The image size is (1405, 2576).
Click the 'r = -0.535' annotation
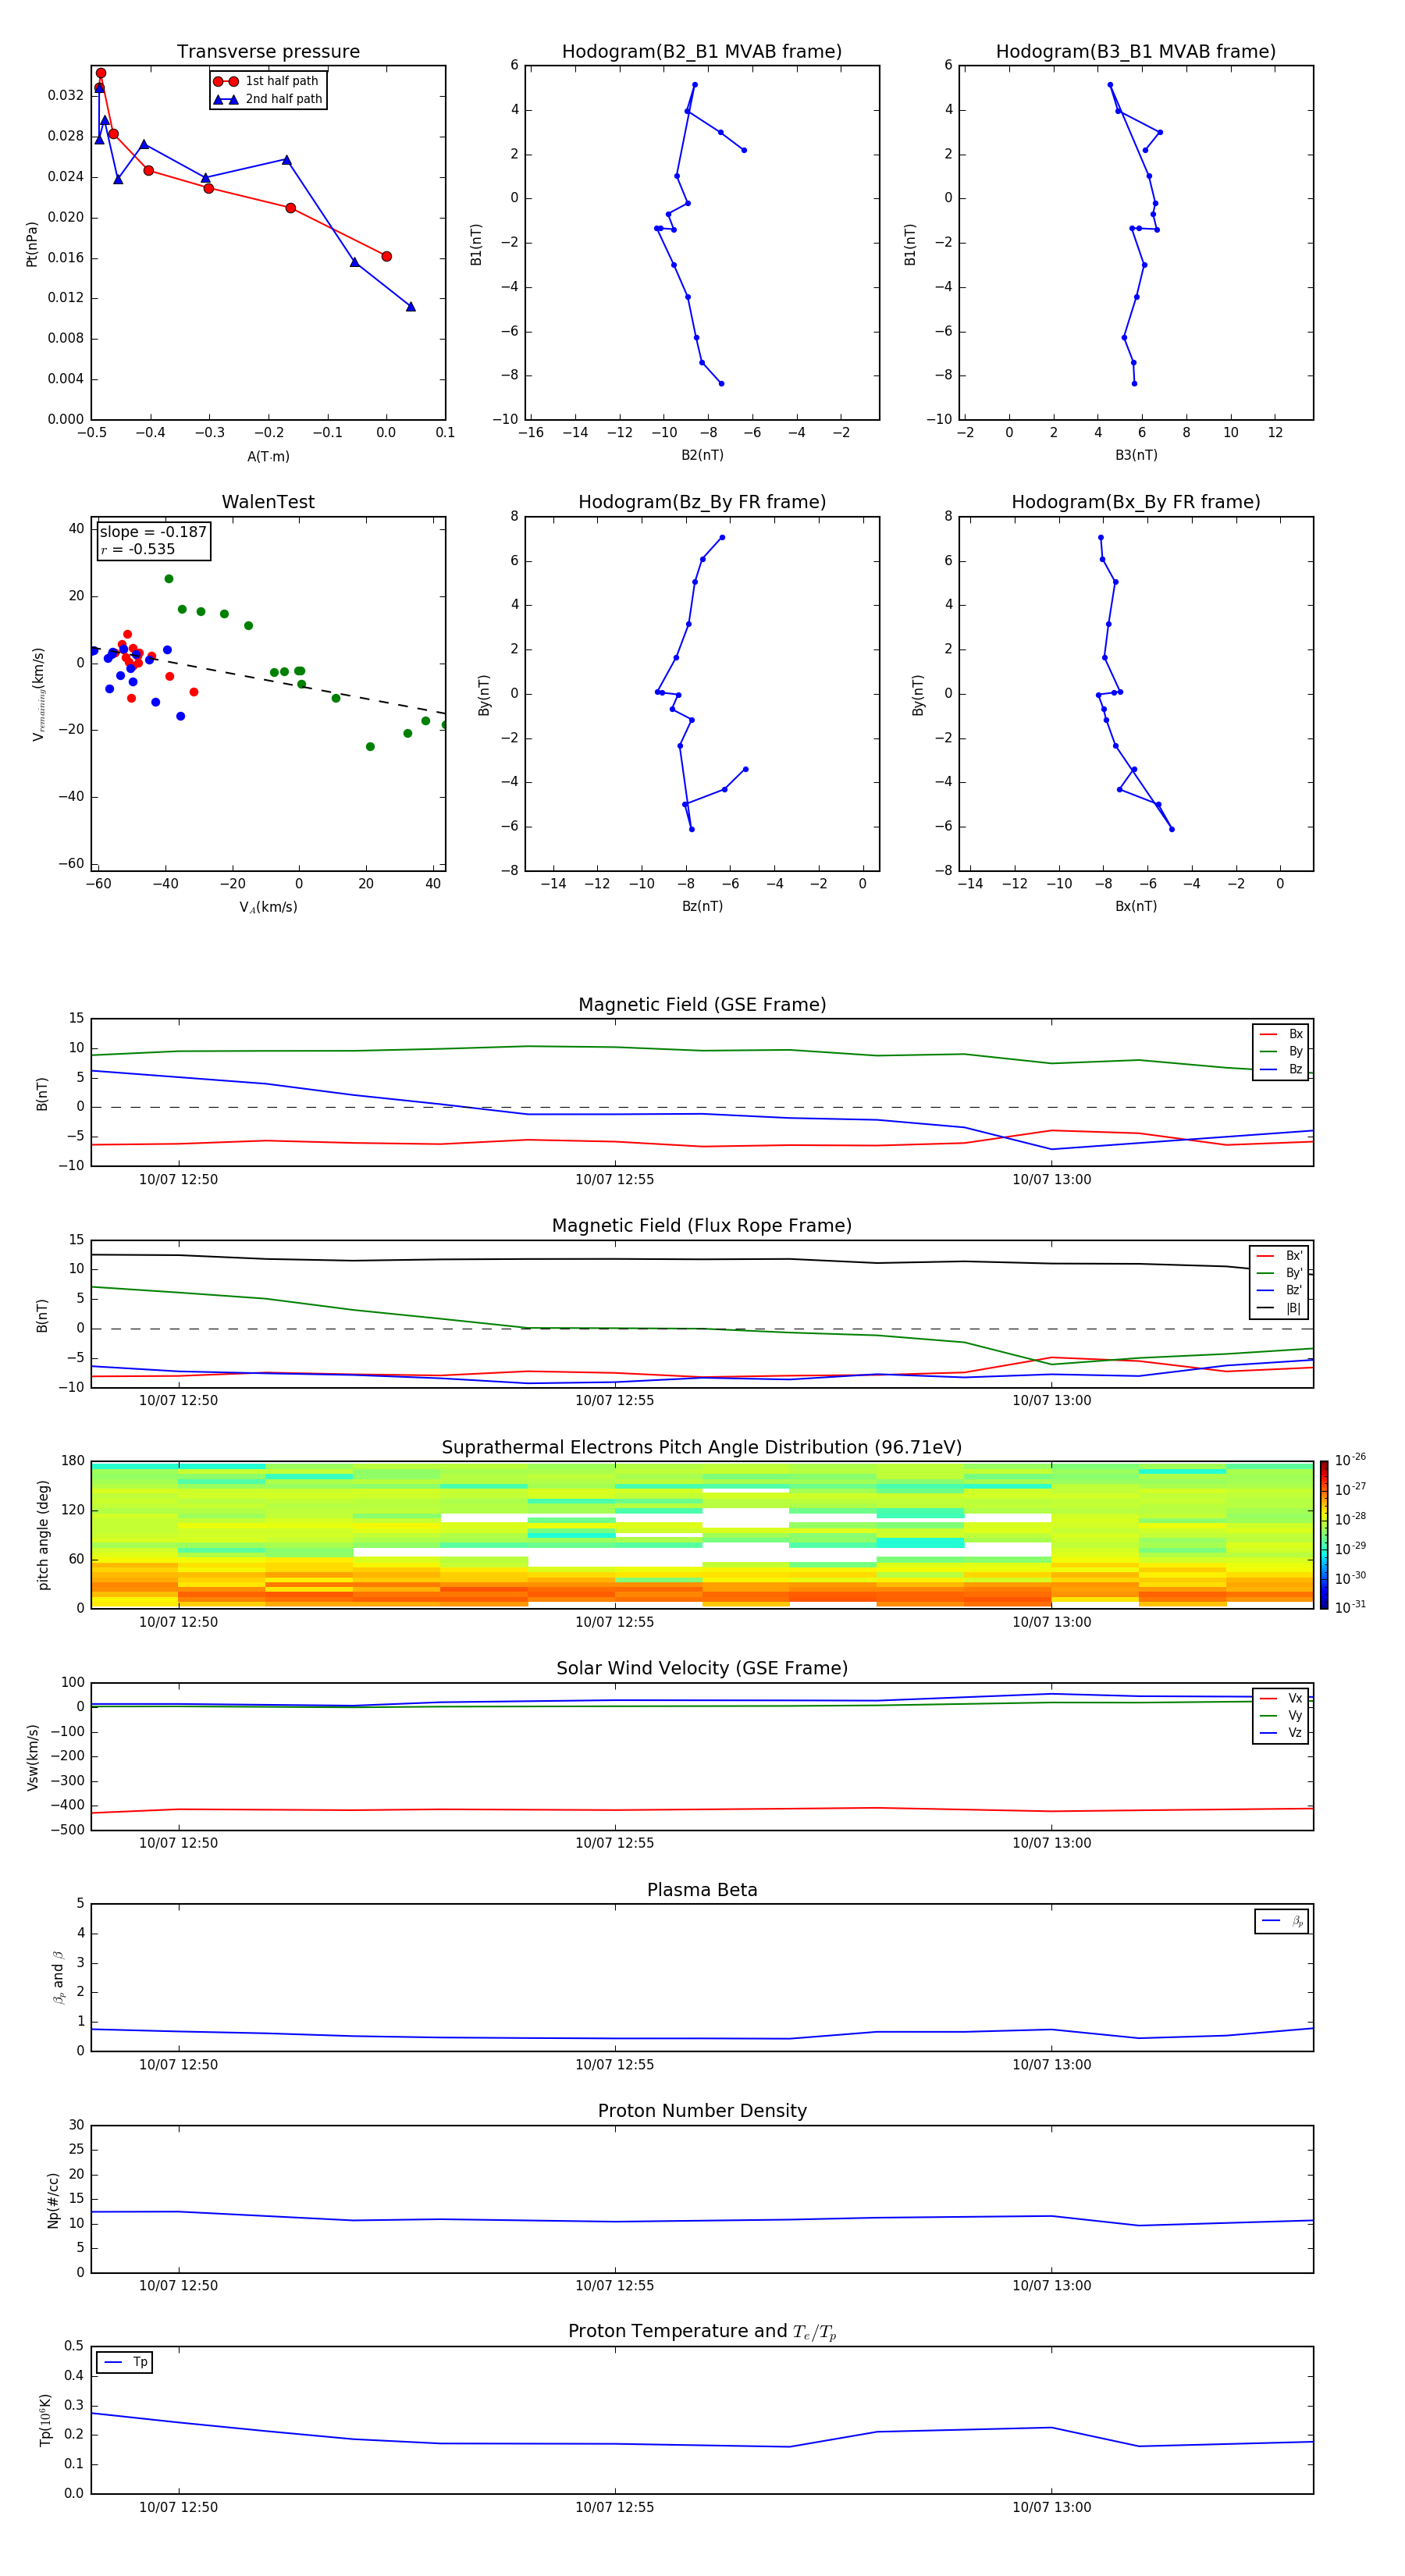point(138,549)
